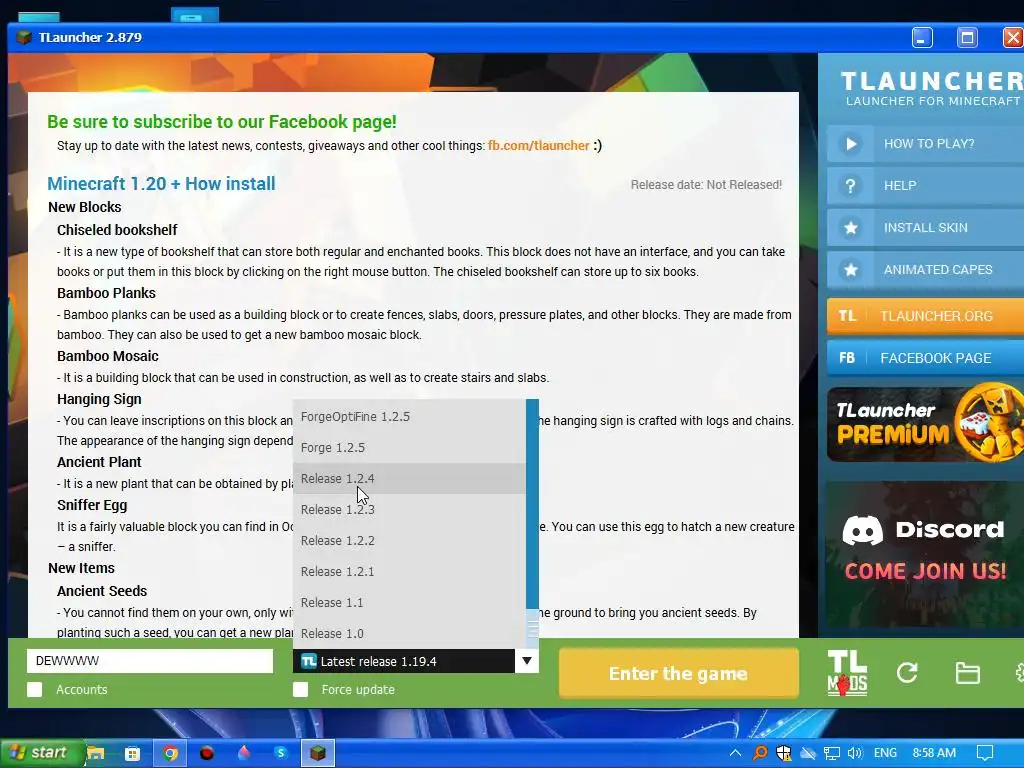Open Minecraft 1.20 + How install heading
Screen dimensions: 1024x768
coord(161,184)
